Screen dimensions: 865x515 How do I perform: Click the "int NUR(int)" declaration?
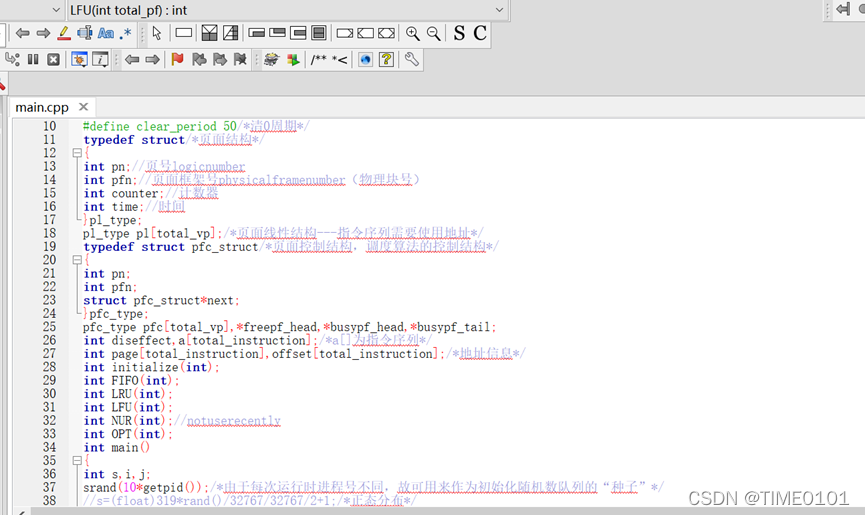click(127, 421)
